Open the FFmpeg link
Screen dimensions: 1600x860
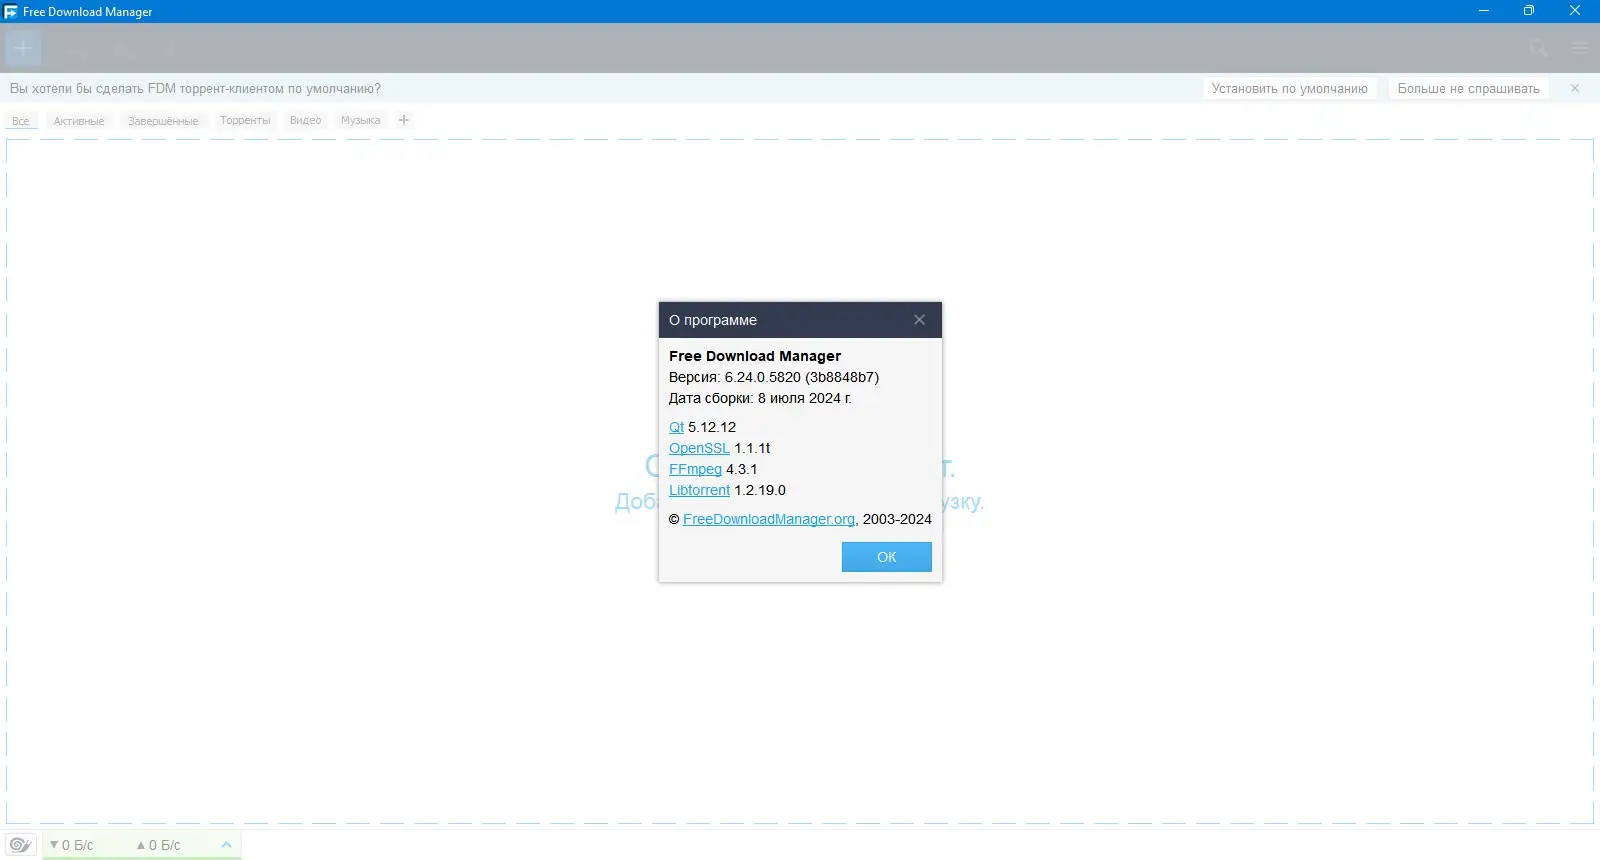(695, 469)
